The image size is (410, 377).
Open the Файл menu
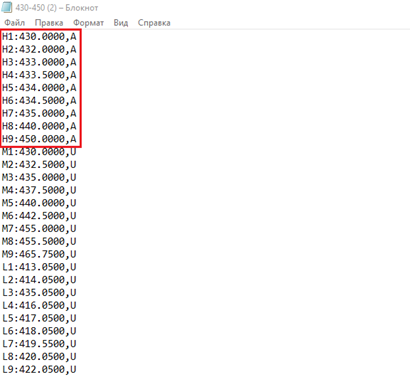click(x=15, y=23)
